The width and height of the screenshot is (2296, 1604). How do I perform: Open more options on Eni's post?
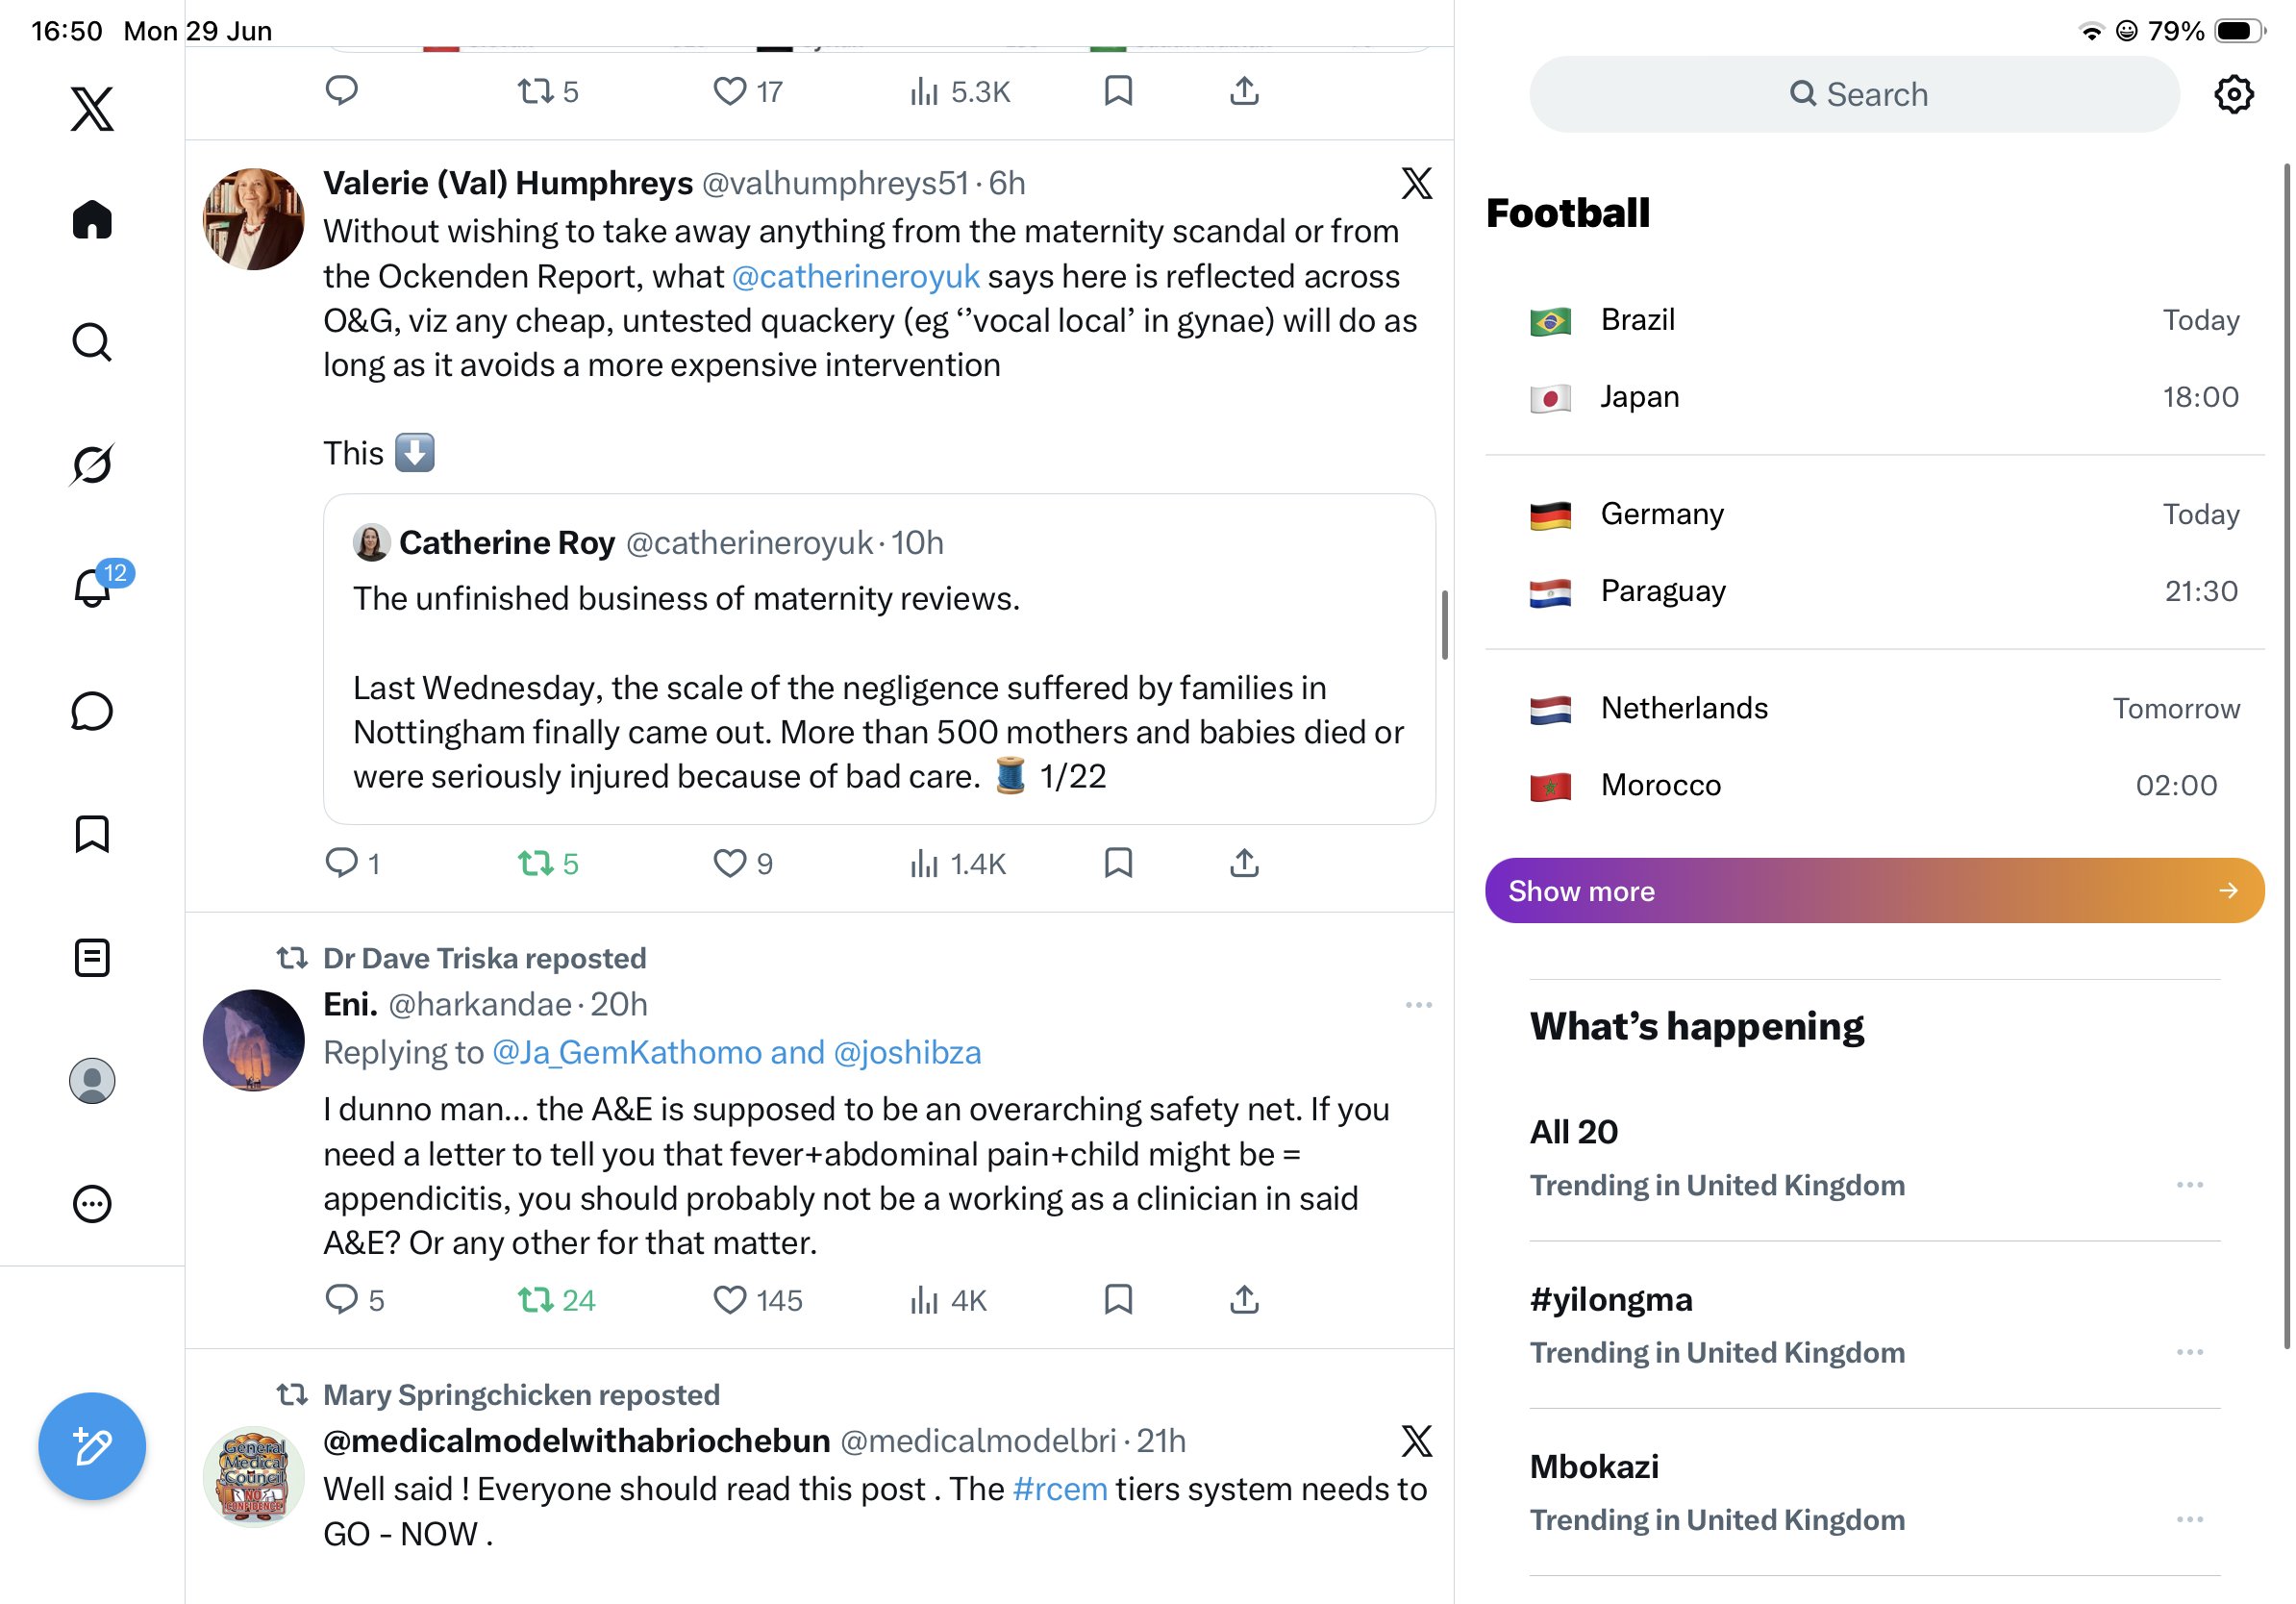[x=1418, y=1004]
